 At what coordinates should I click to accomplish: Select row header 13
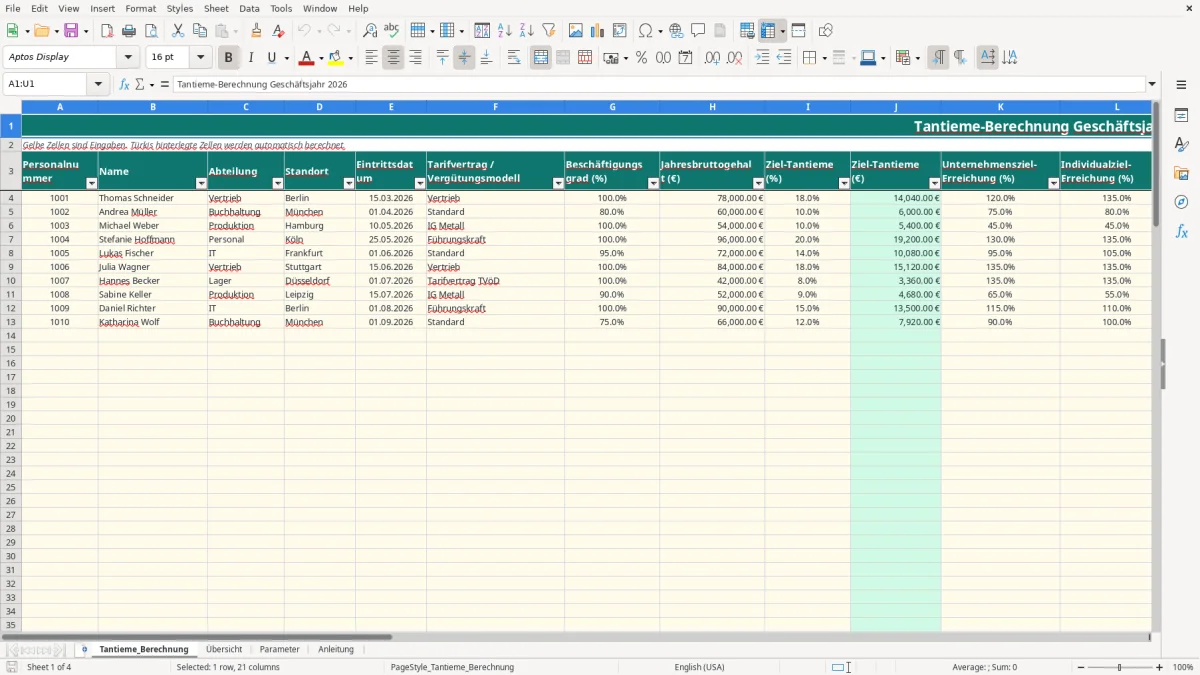click(x=11, y=322)
